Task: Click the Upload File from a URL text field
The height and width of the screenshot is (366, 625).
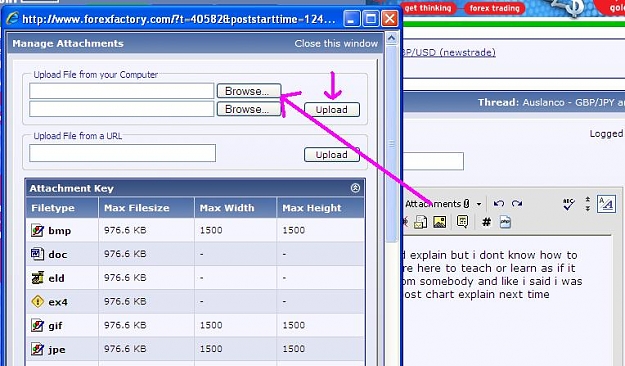Action: coord(122,153)
